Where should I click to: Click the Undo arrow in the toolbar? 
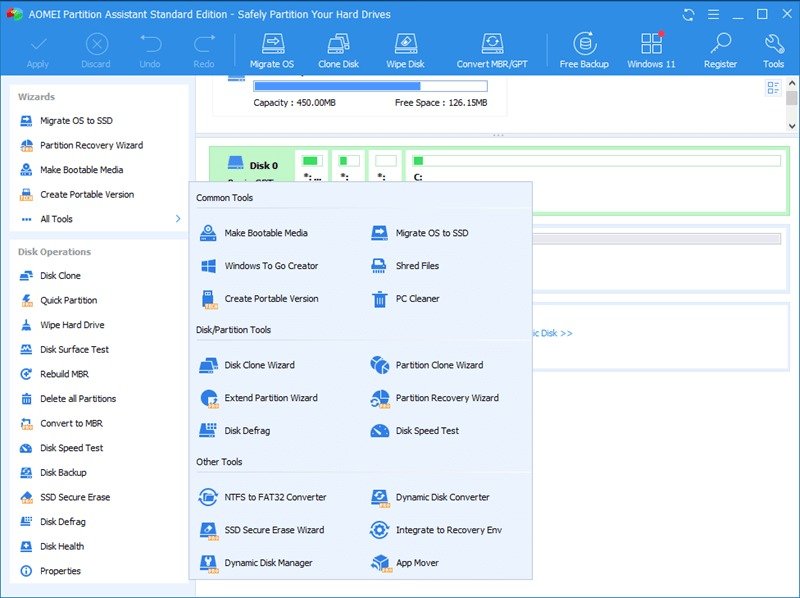click(150, 51)
